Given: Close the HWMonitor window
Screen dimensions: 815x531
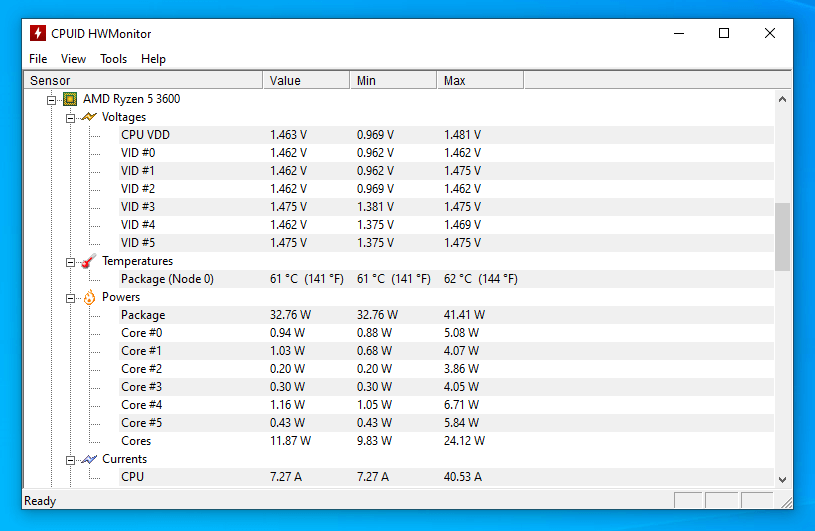Looking at the screenshot, I should tap(770, 33).
